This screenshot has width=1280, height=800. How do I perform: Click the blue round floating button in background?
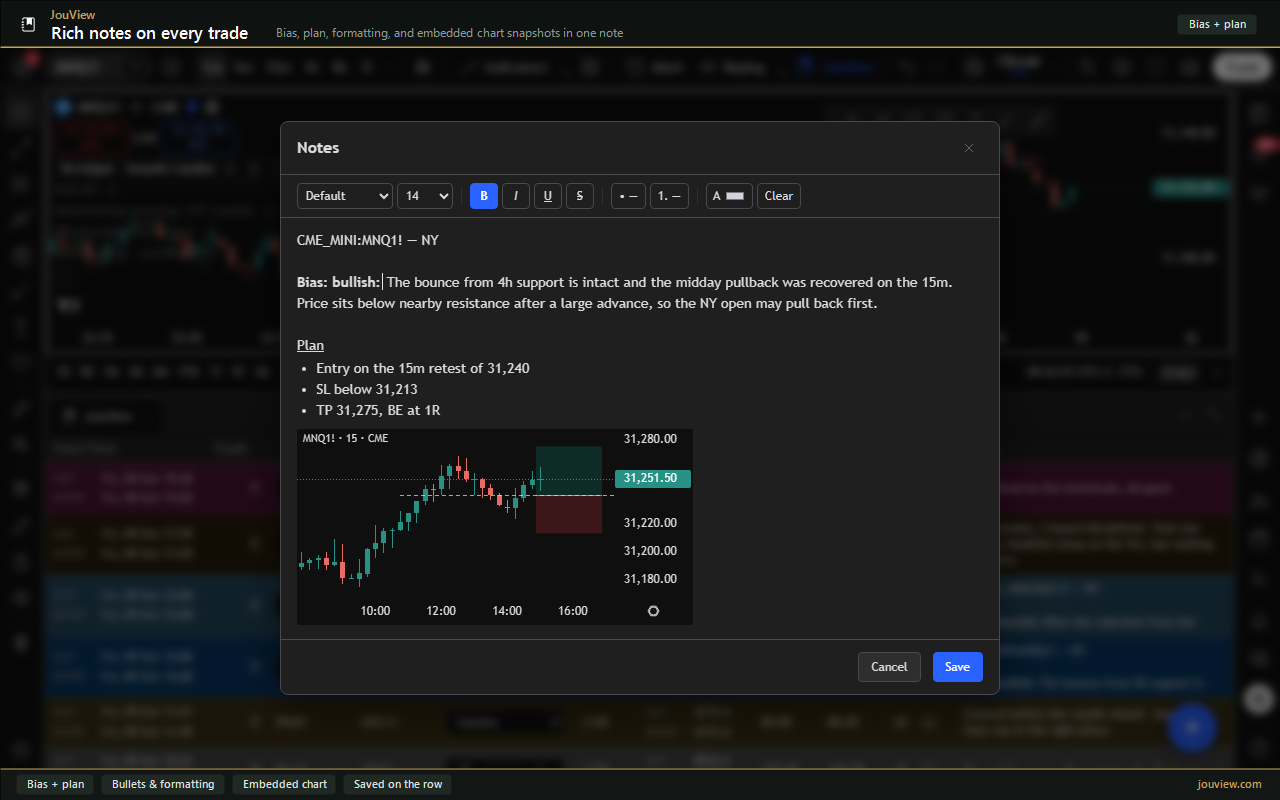pyautogui.click(x=1192, y=728)
